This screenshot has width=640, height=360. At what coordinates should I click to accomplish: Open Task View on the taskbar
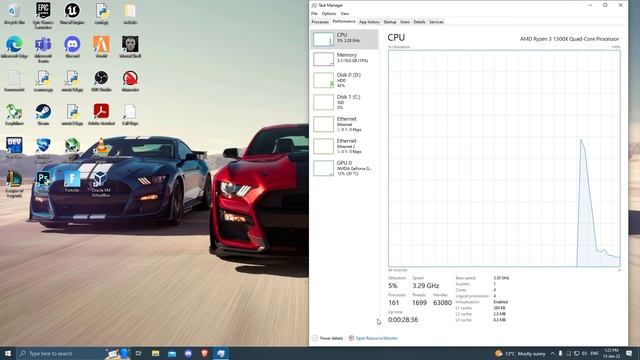(139, 353)
